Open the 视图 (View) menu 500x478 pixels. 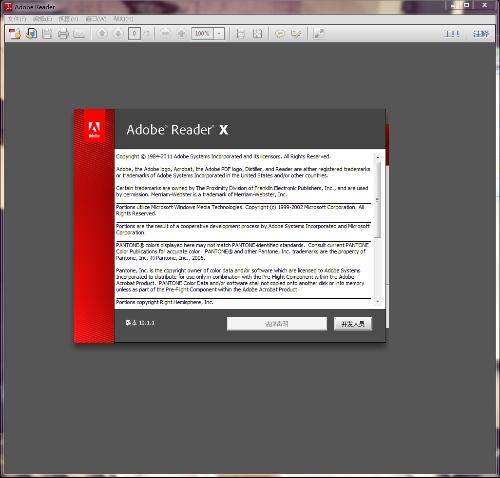[68, 19]
